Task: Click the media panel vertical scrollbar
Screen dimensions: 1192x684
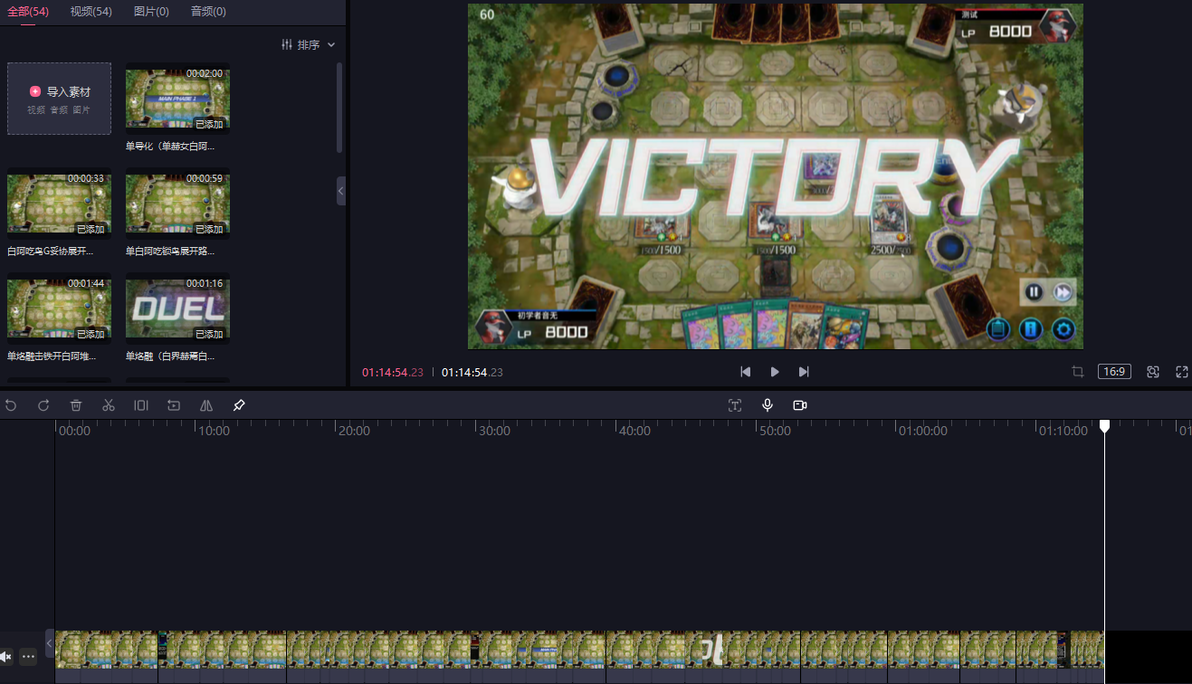Action: (x=339, y=108)
